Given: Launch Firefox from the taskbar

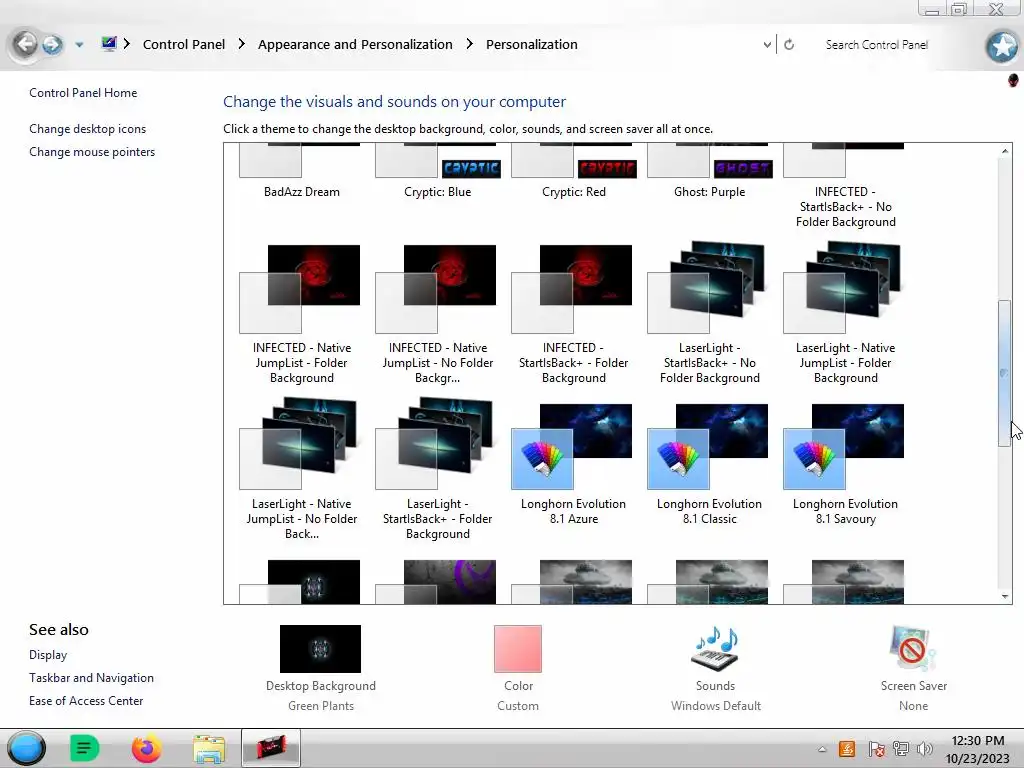Looking at the screenshot, I should (x=146, y=748).
